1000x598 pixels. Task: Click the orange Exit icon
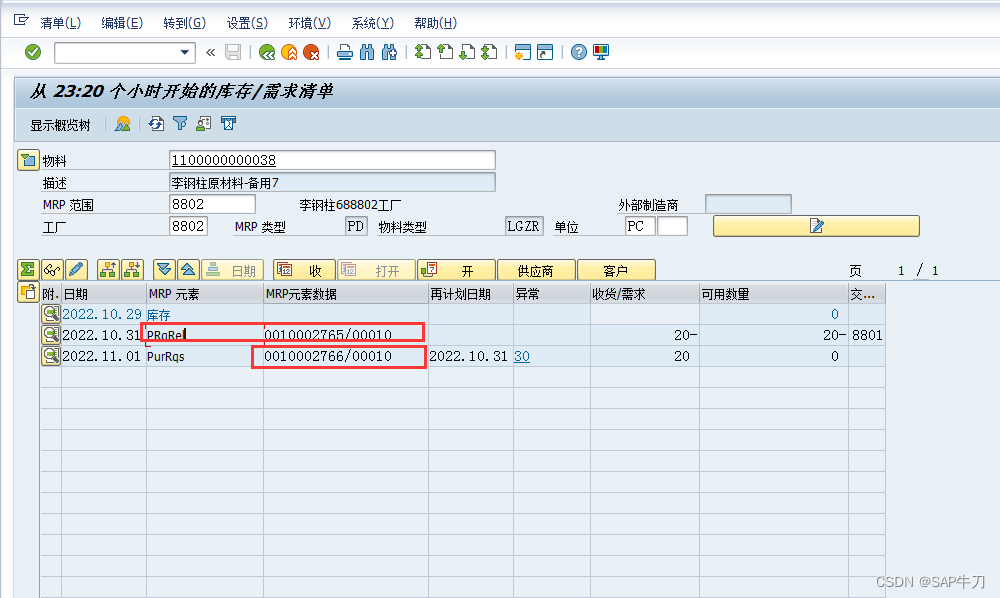tap(289, 52)
